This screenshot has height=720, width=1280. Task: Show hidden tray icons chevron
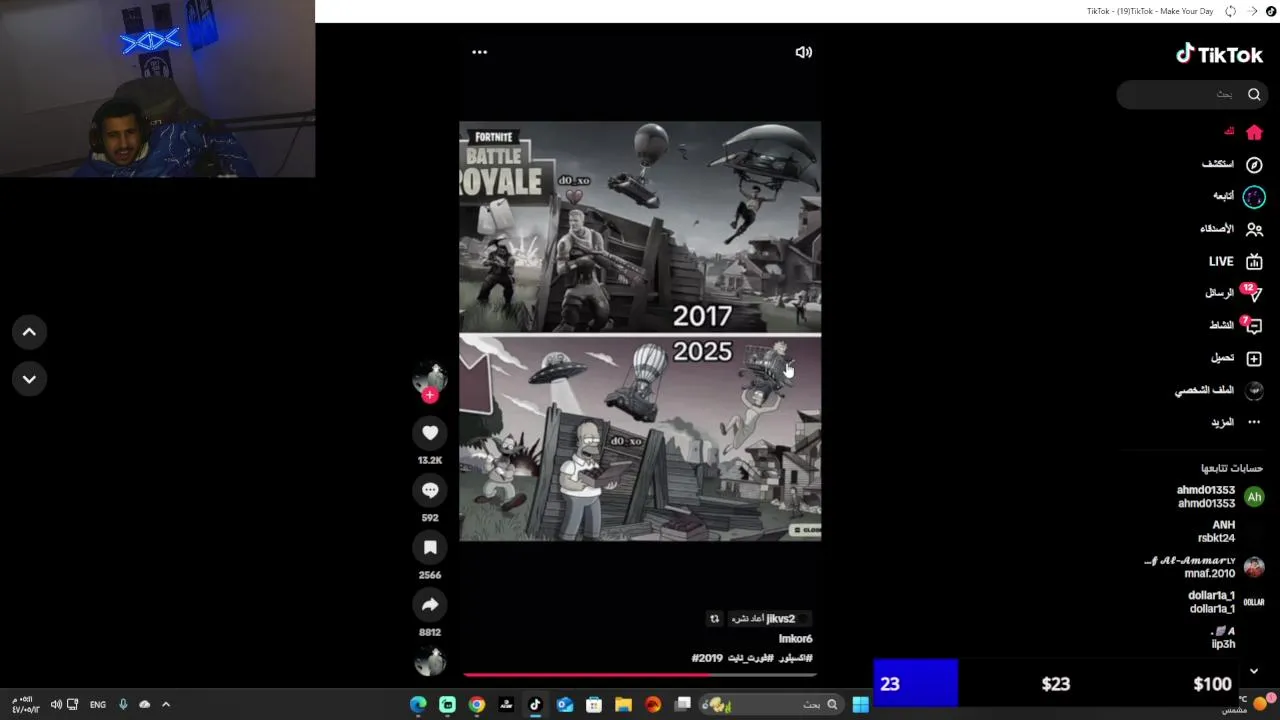(166, 704)
